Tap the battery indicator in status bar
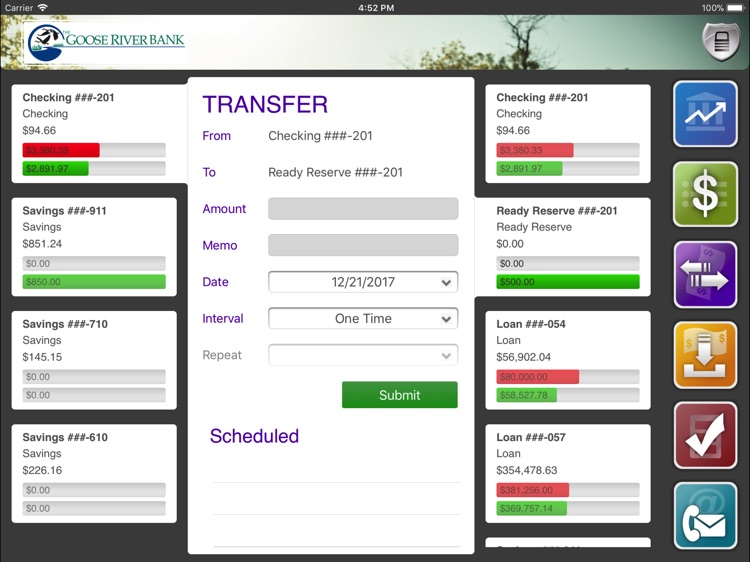The height and width of the screenshot is (562, 750). click(735, 8)
